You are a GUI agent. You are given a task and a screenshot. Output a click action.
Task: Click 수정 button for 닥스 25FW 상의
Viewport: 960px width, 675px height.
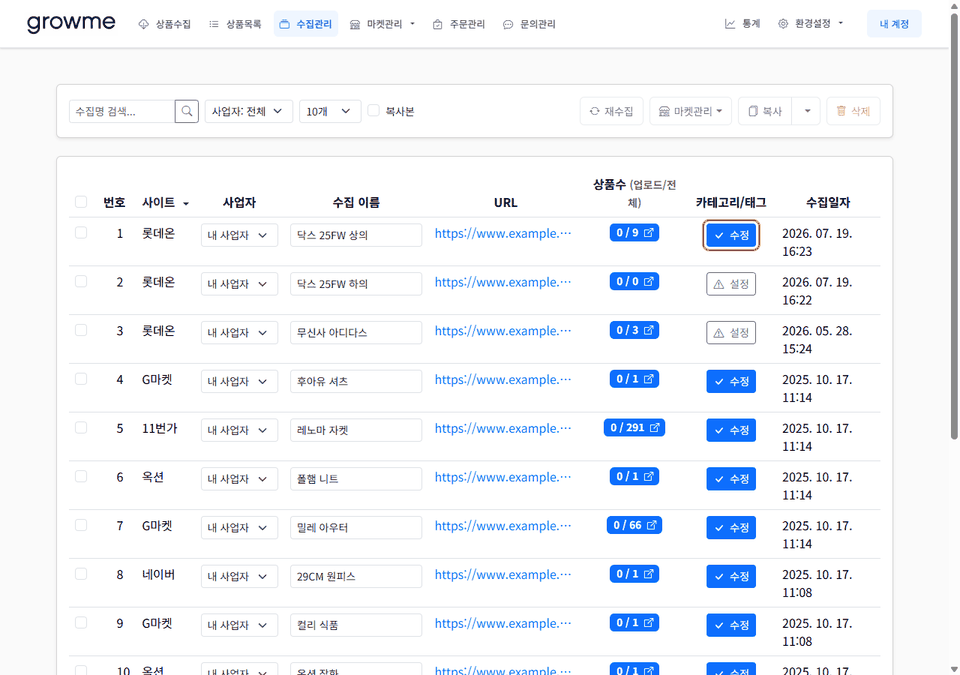pyautogui.click(x=731, y=235)
